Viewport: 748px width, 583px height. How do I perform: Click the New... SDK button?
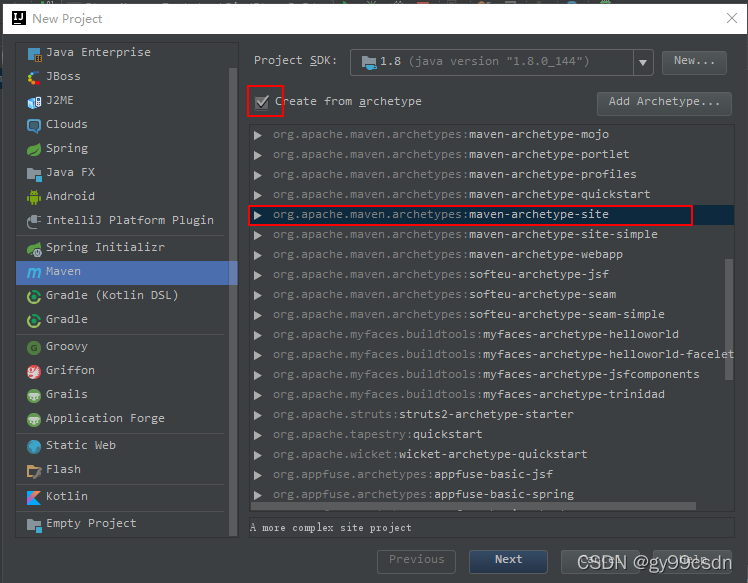coord(694,62)
